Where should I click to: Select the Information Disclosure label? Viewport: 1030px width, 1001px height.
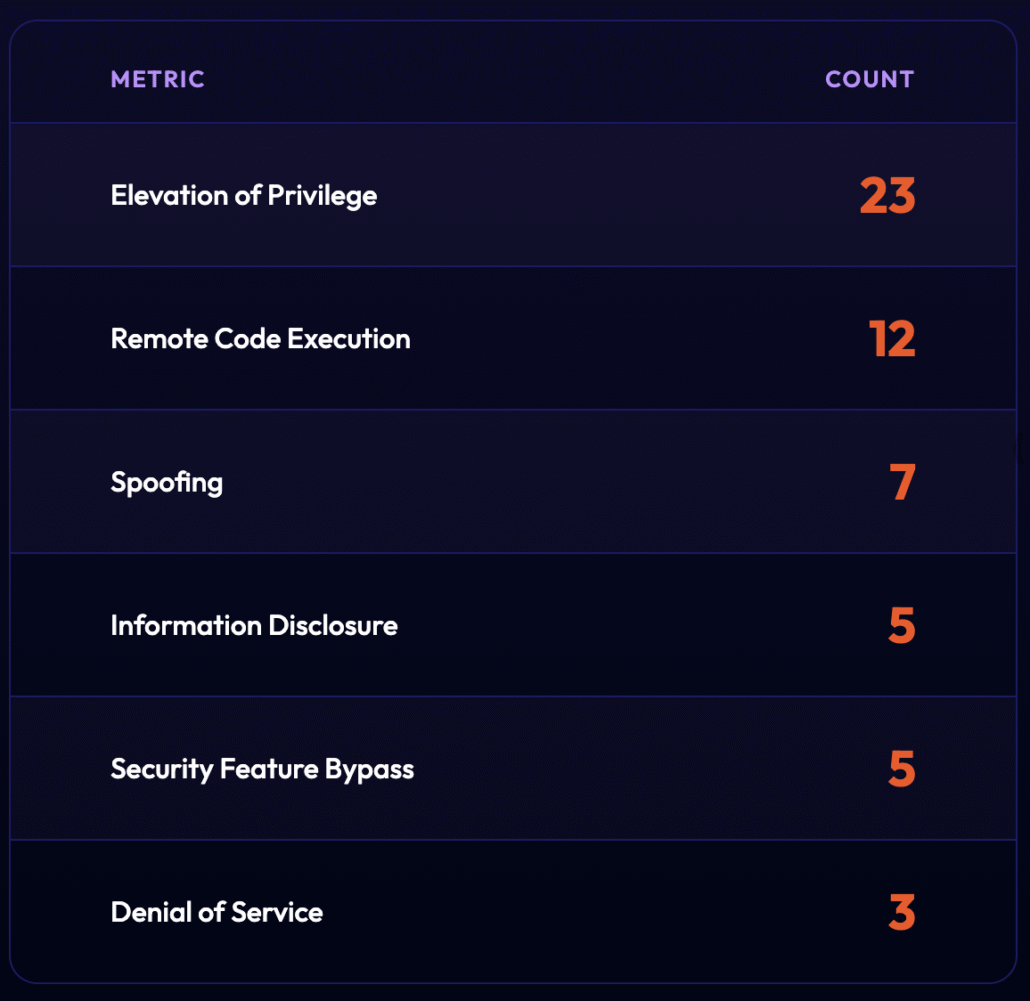(x=254, y=626)
